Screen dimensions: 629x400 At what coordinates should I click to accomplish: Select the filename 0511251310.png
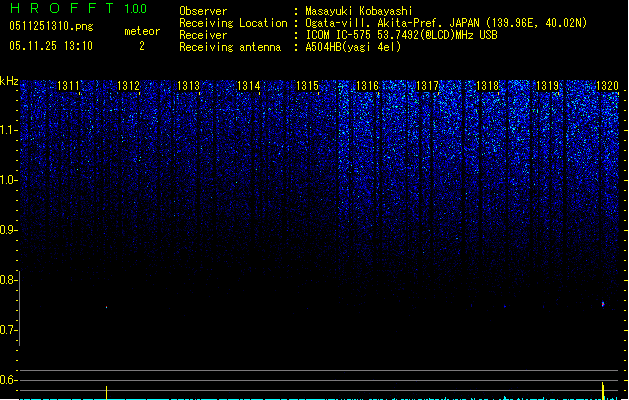51,26
